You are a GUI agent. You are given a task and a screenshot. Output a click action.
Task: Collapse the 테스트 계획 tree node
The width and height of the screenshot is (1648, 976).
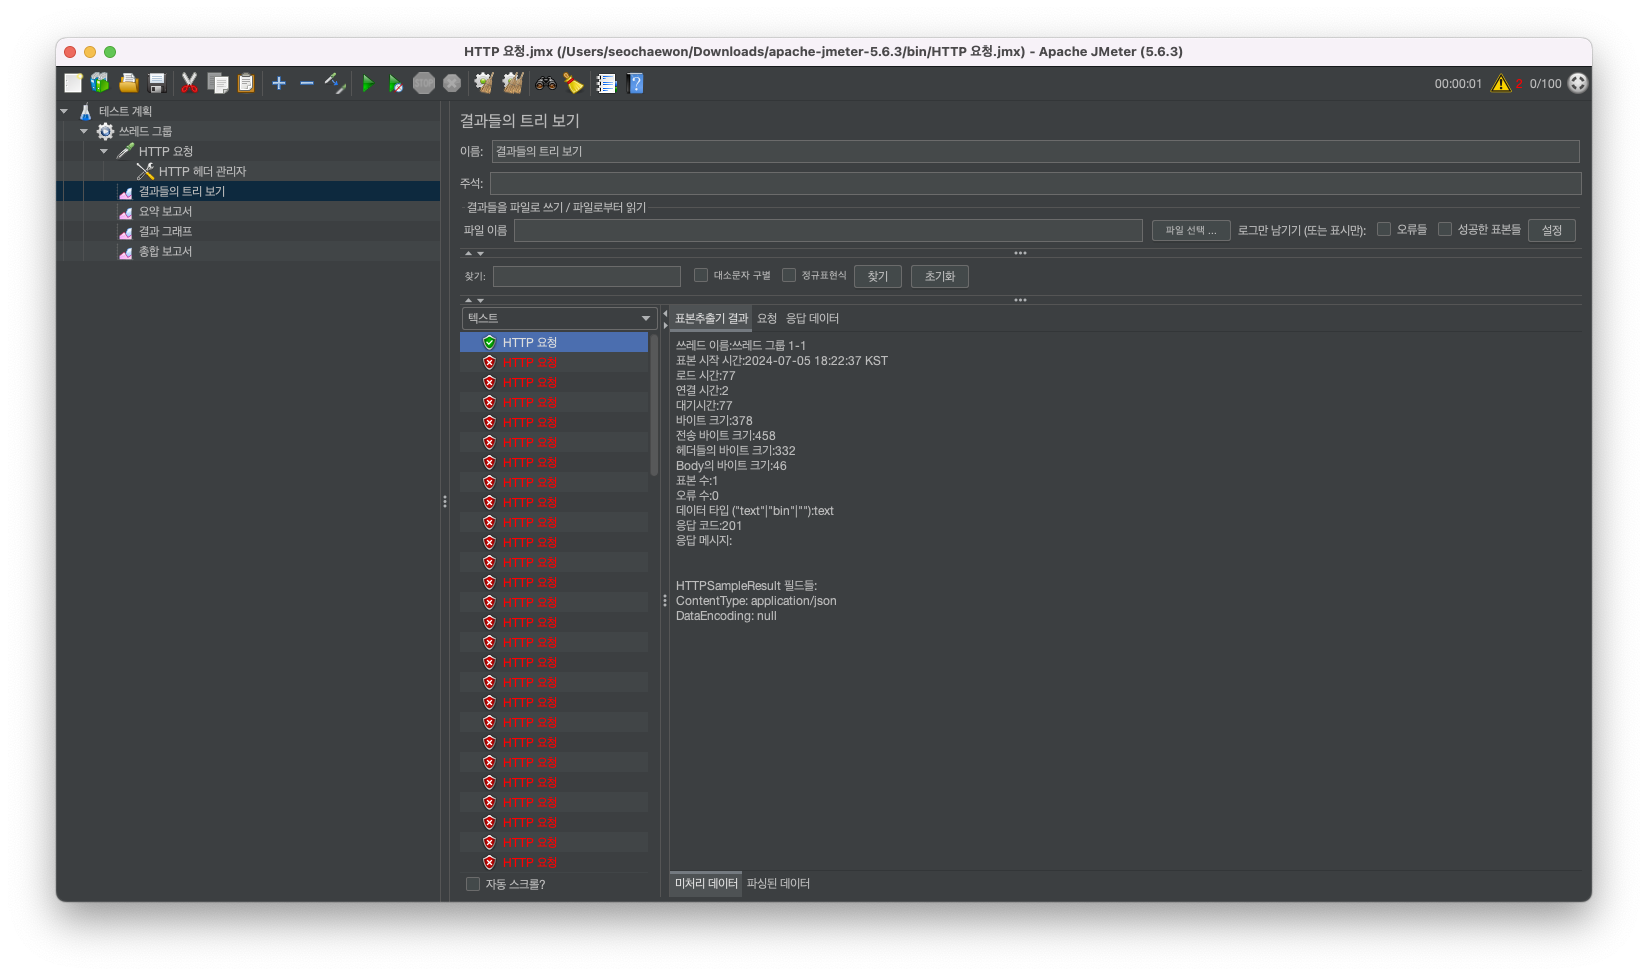pos(64,111)
